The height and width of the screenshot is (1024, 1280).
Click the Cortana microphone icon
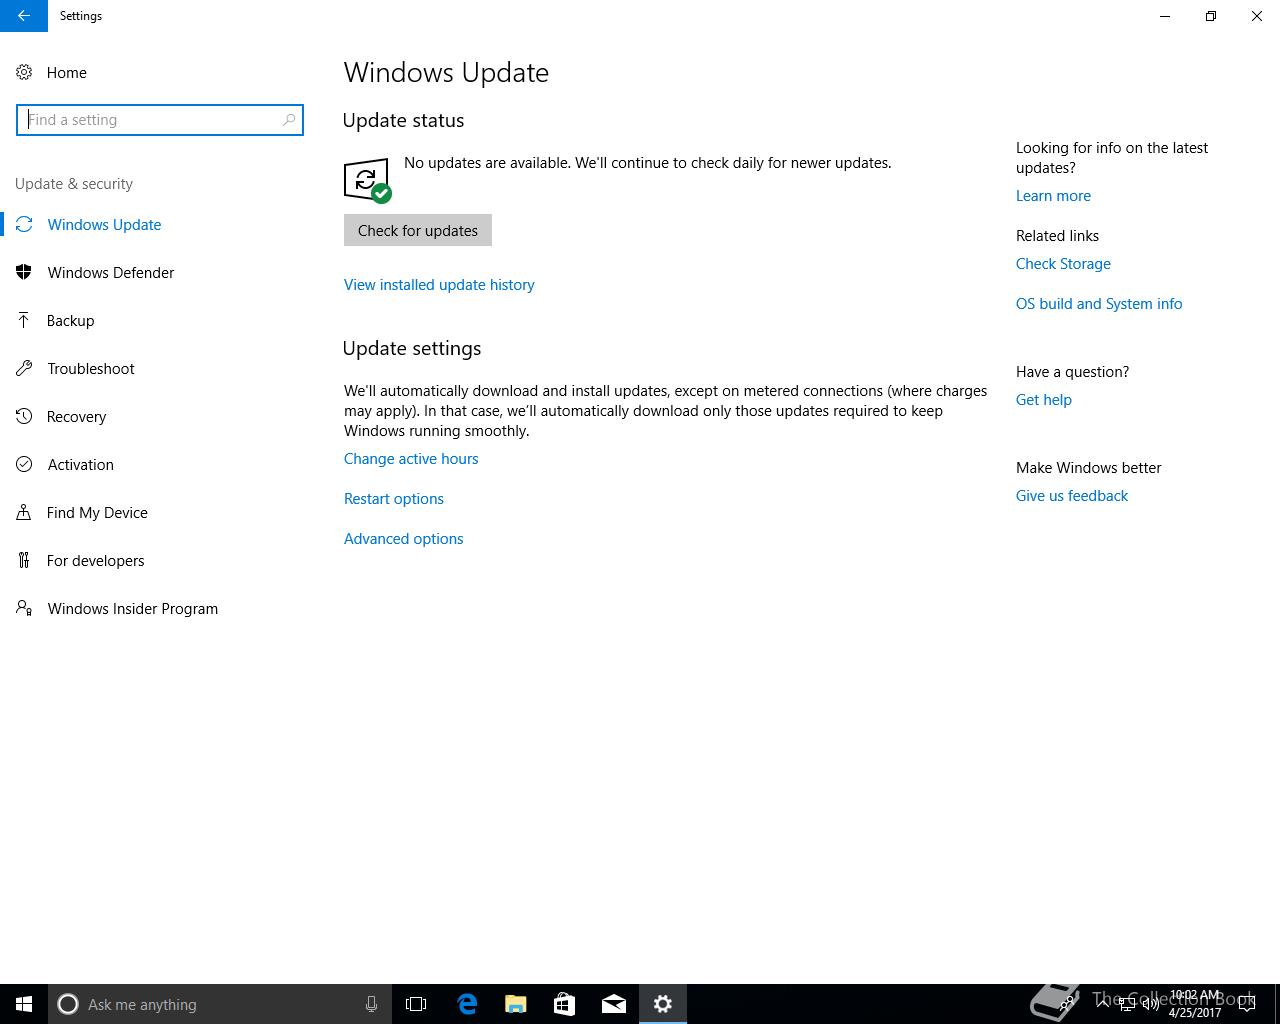pos(371,1004)
